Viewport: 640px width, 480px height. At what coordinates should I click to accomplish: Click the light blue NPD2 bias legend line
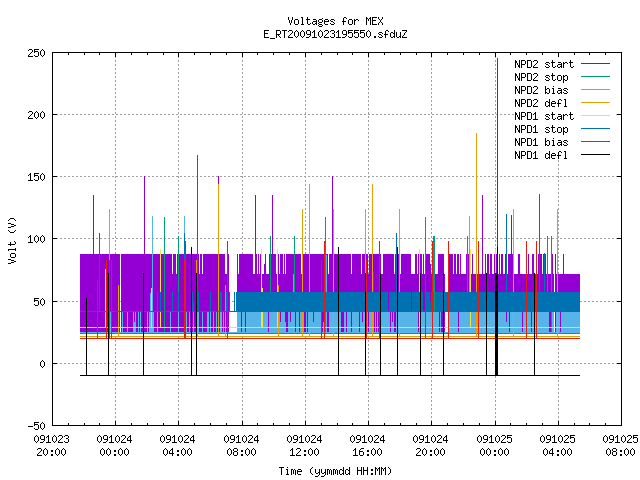(595, 89)
